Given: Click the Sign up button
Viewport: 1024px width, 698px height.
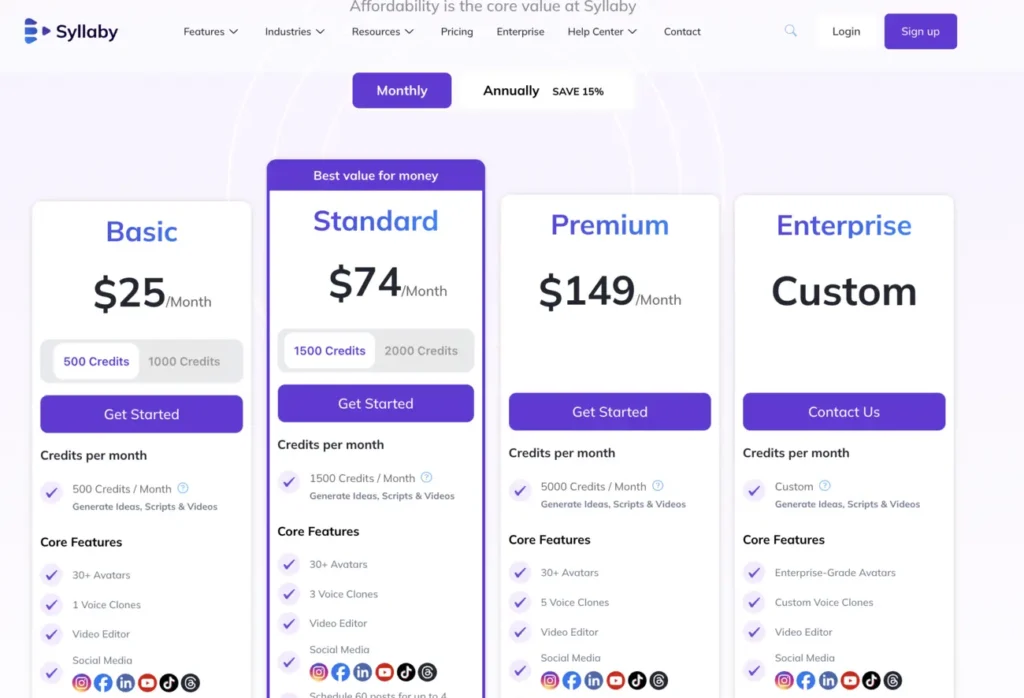Looking at the screenshot, I should tap(919, 31).
